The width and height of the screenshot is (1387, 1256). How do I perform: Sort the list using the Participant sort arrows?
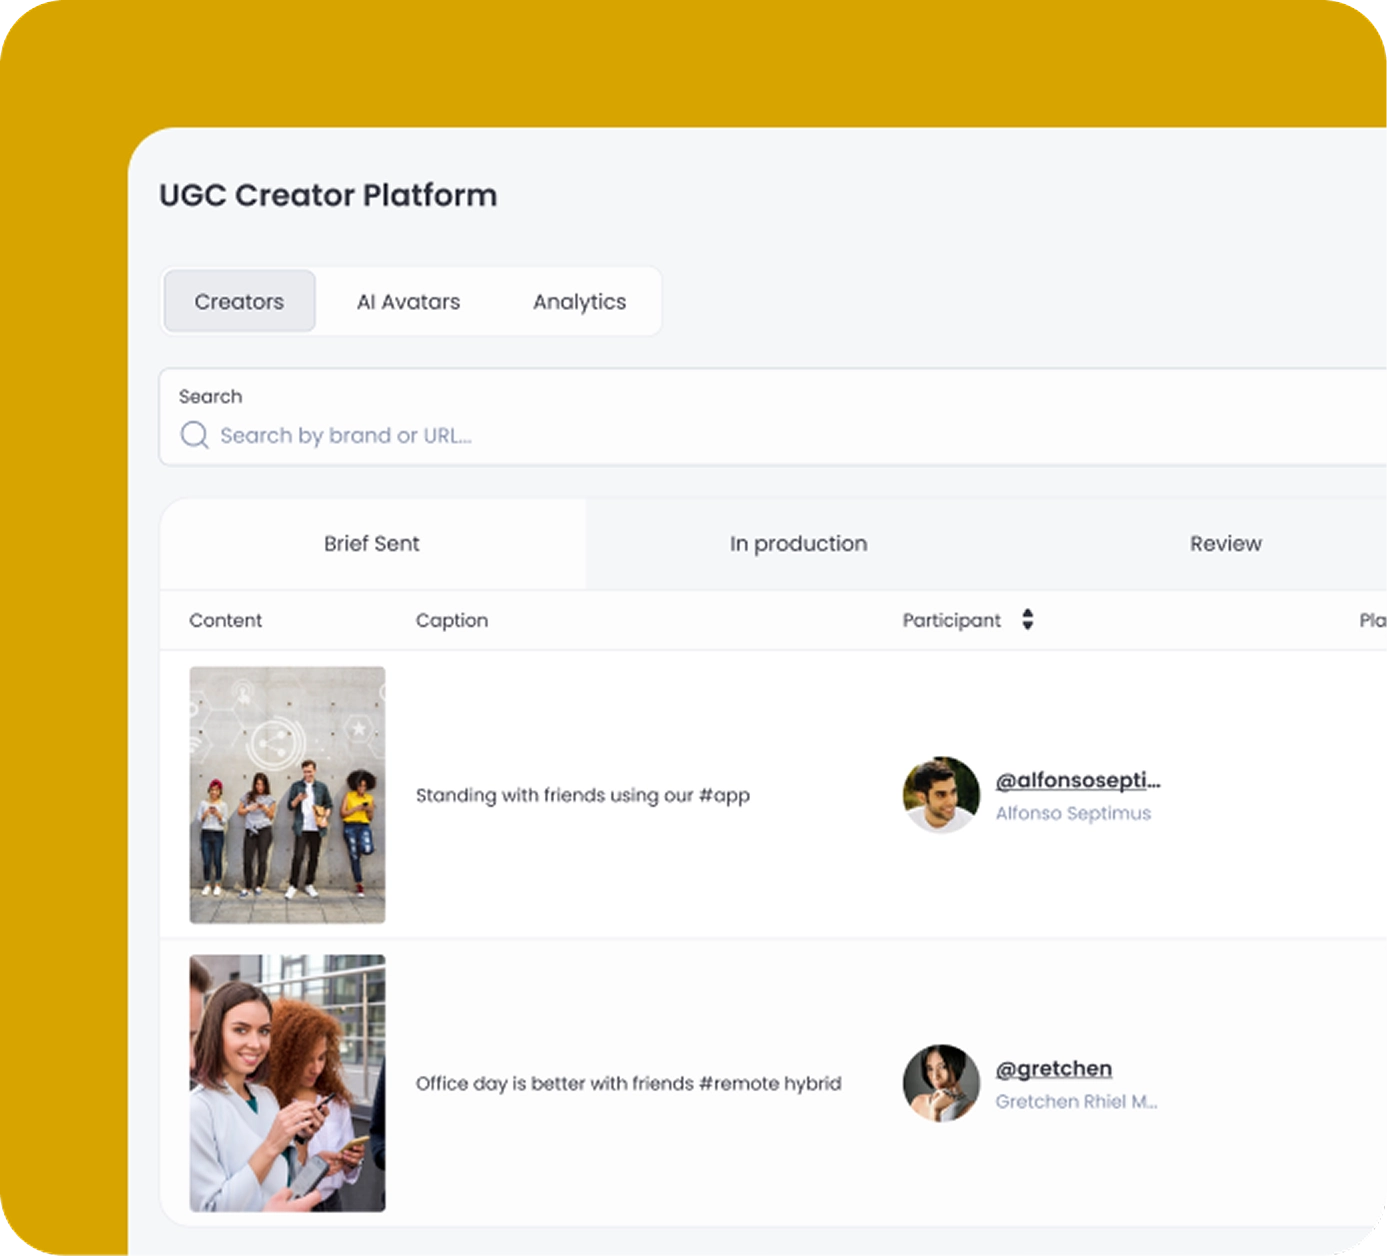(1027, 620)
